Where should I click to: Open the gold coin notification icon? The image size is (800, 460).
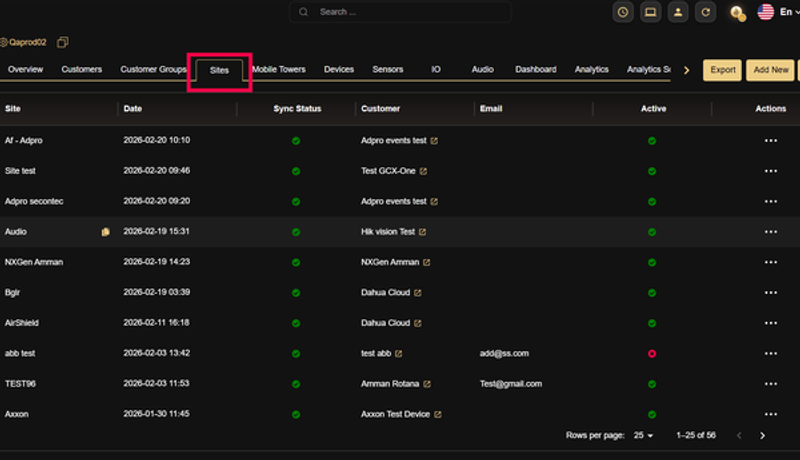(x=737, y=13)
